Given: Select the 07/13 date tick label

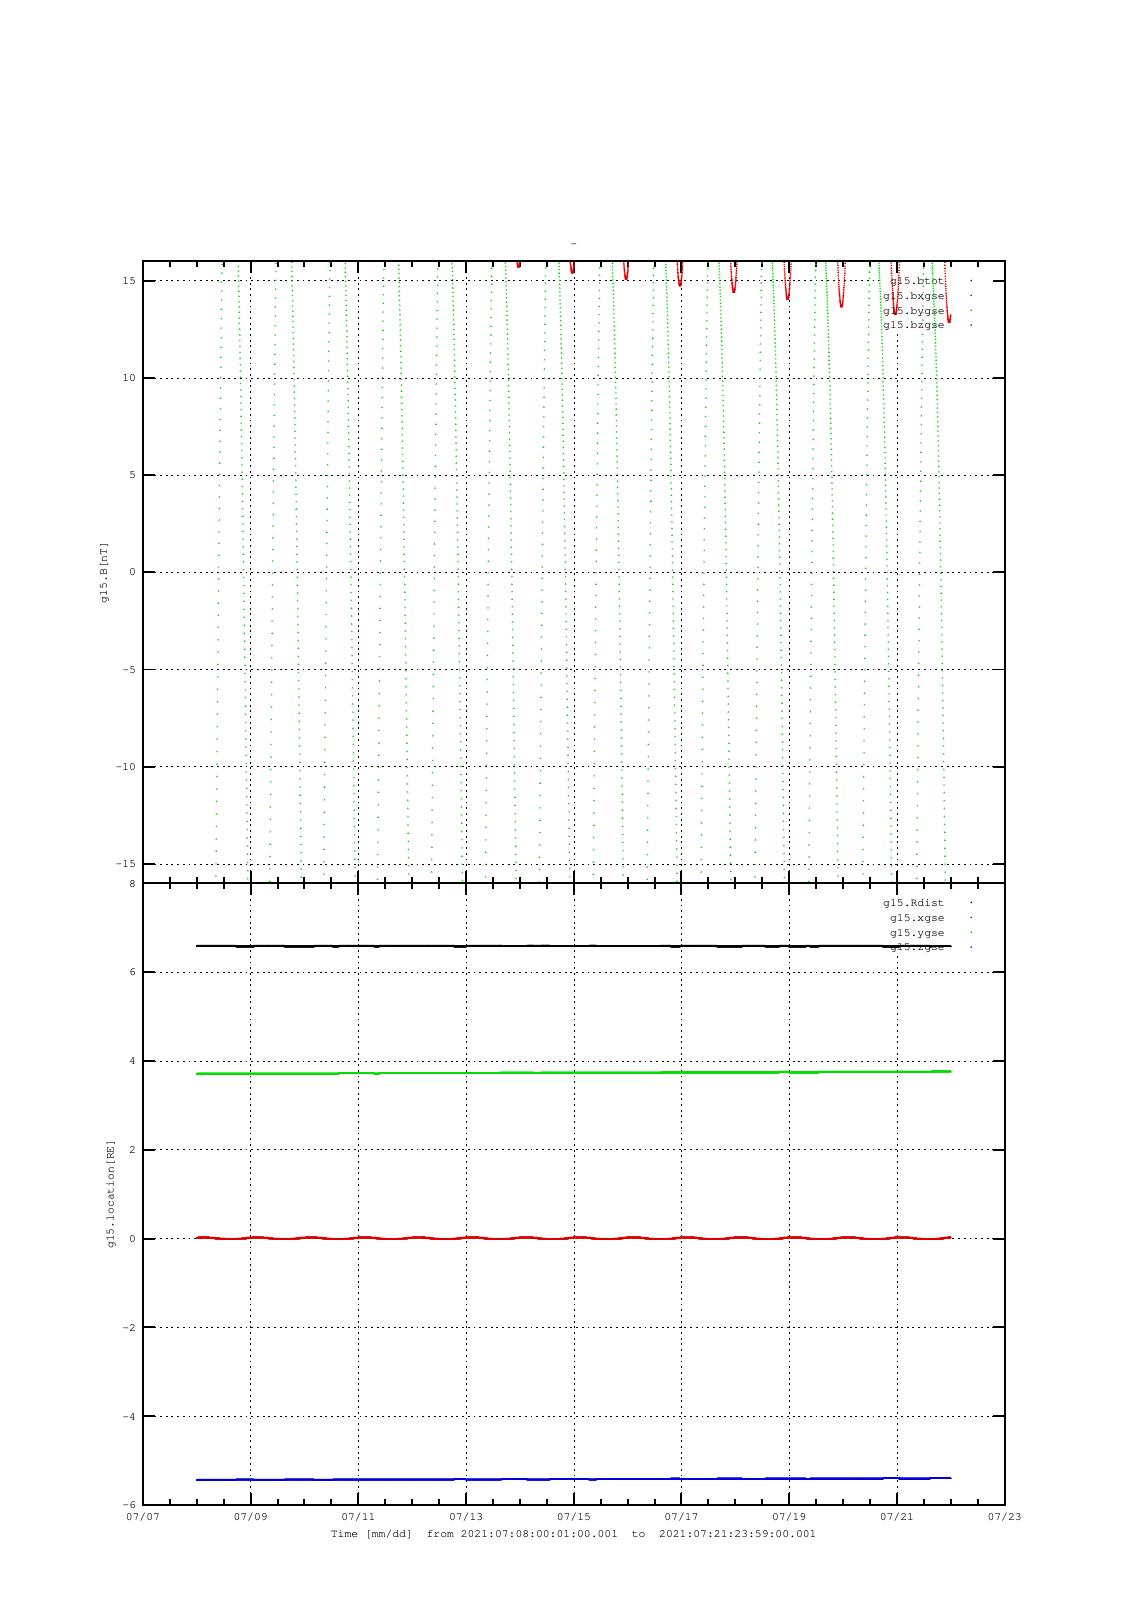Looking at the screenshot, I should tap(466, 1516).
